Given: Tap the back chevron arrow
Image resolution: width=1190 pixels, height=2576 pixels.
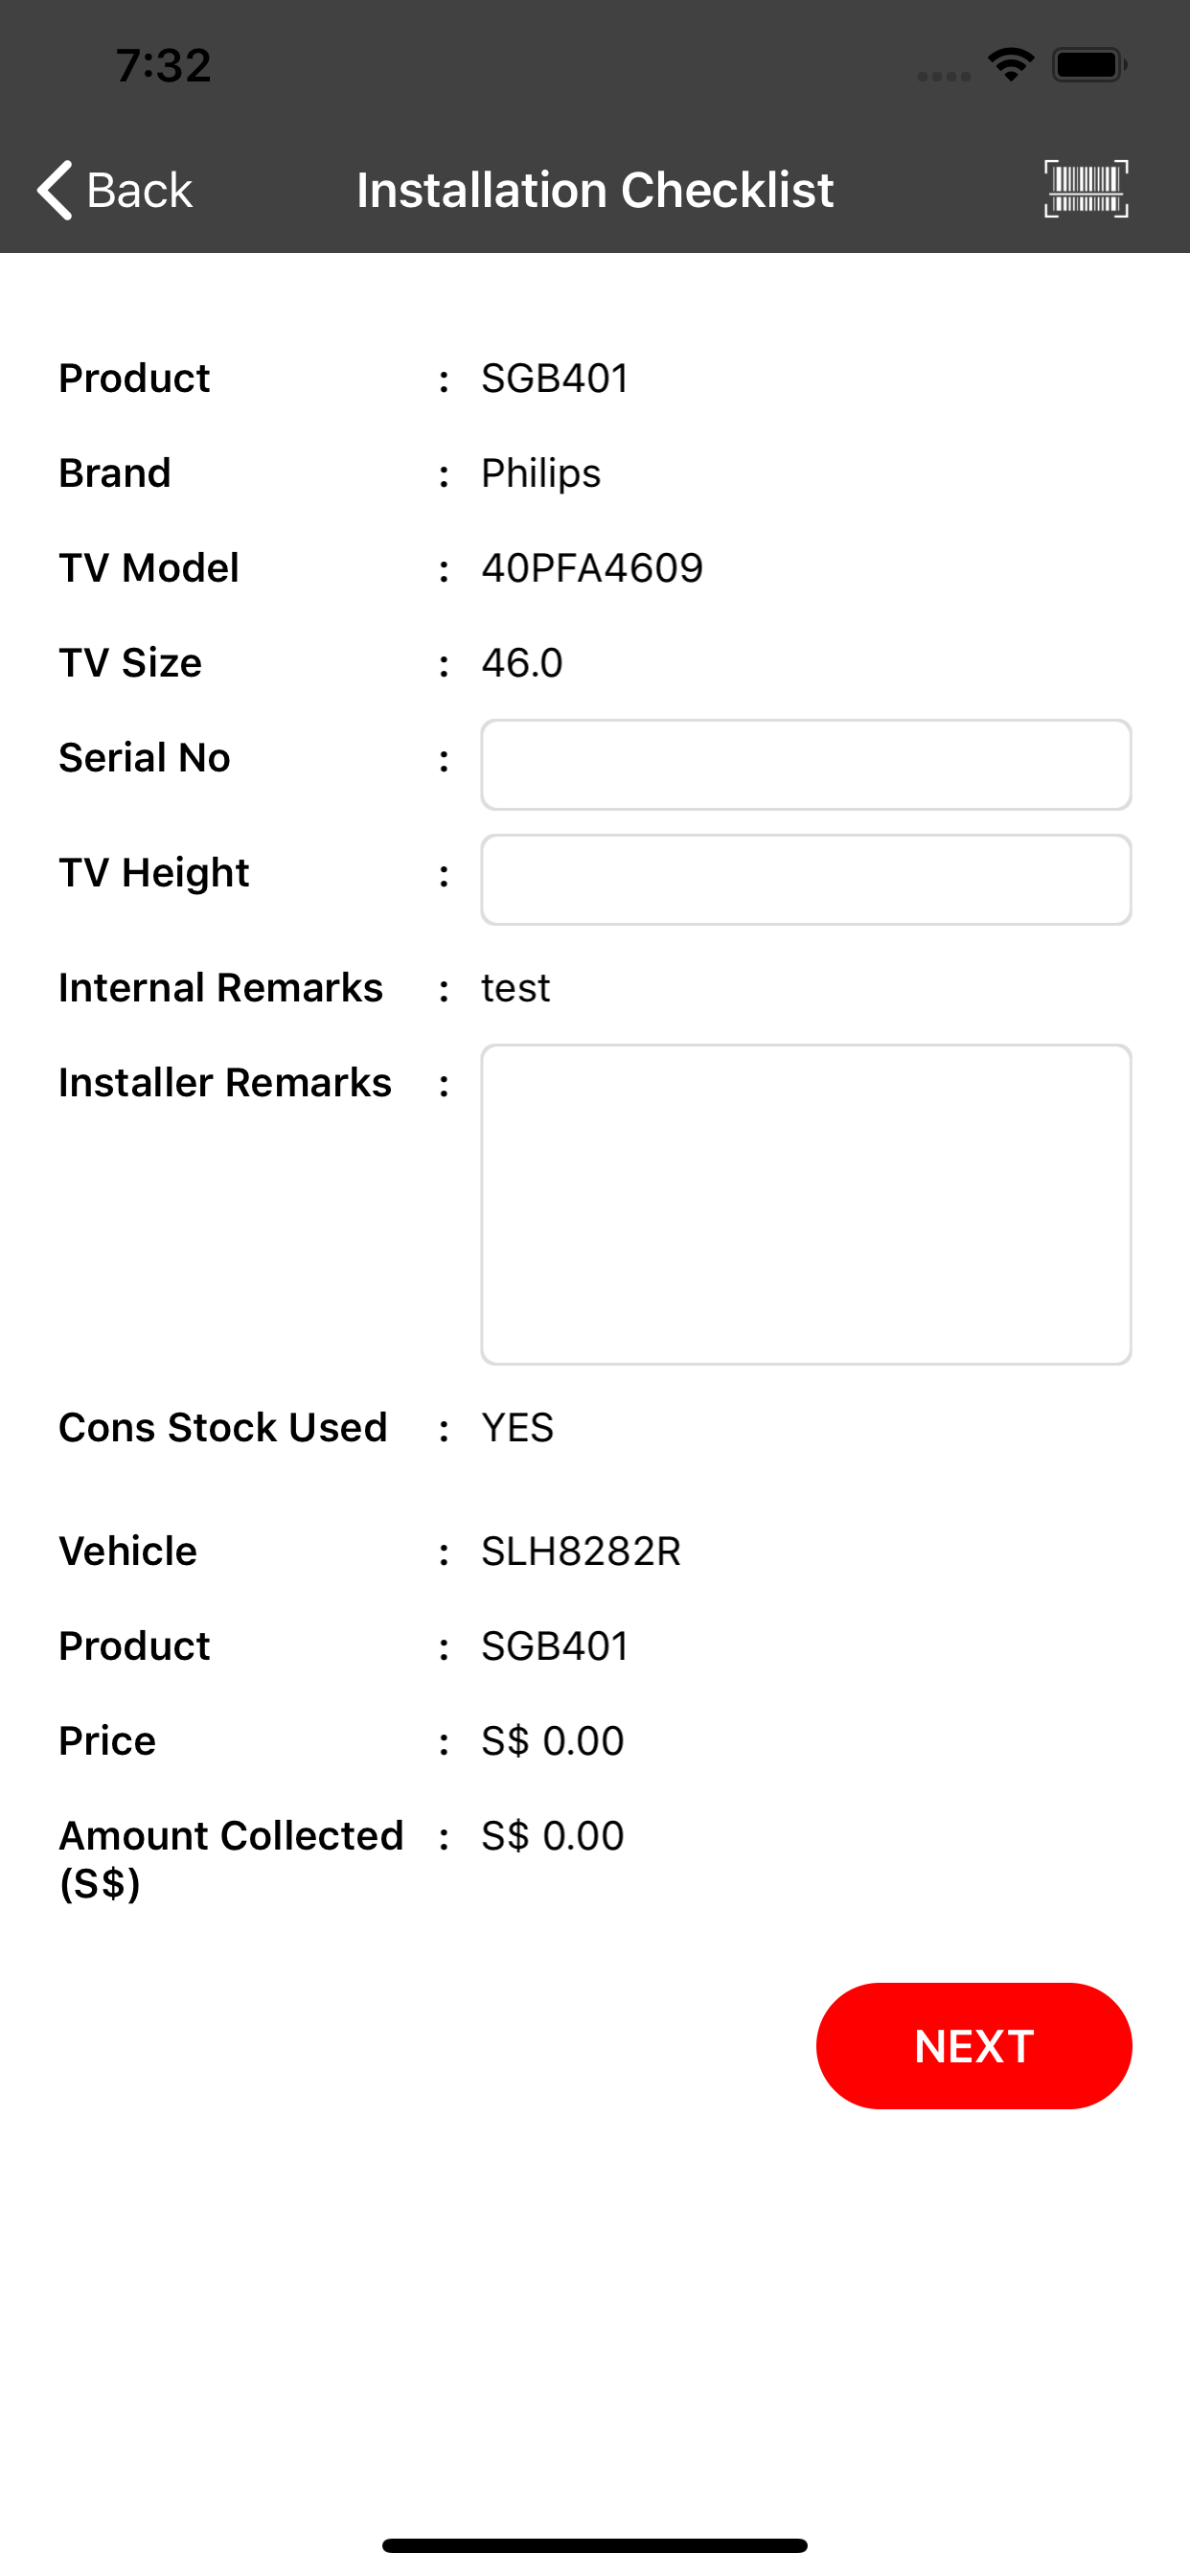Looking at the screenshot, I should click(x=54, y=189).
